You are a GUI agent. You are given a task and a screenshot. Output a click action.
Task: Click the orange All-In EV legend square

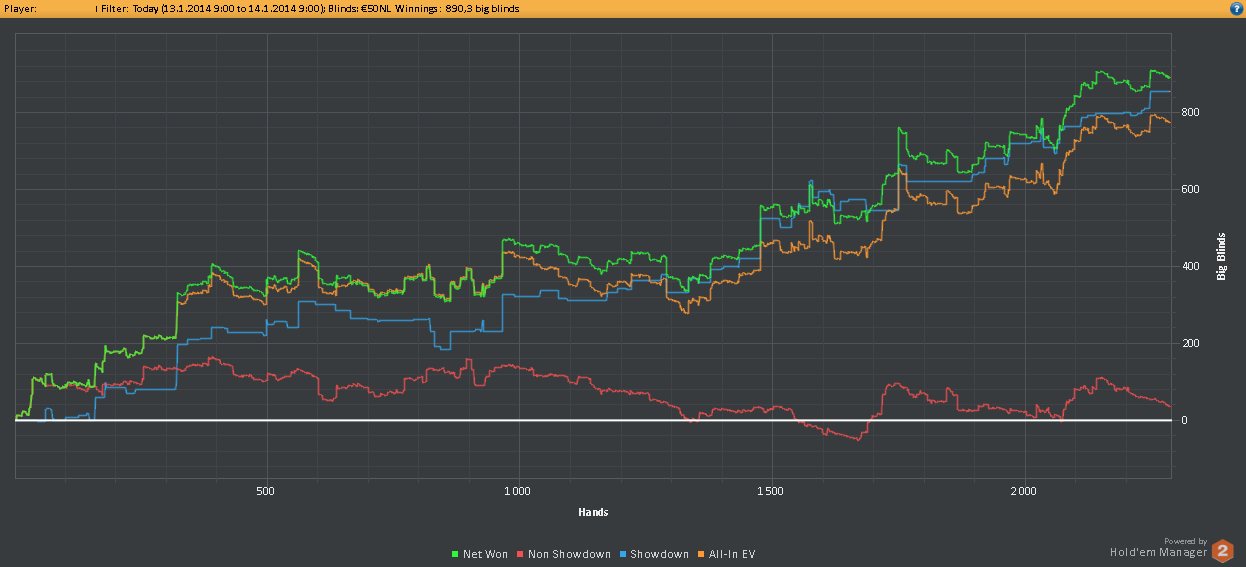click(703, 554)
